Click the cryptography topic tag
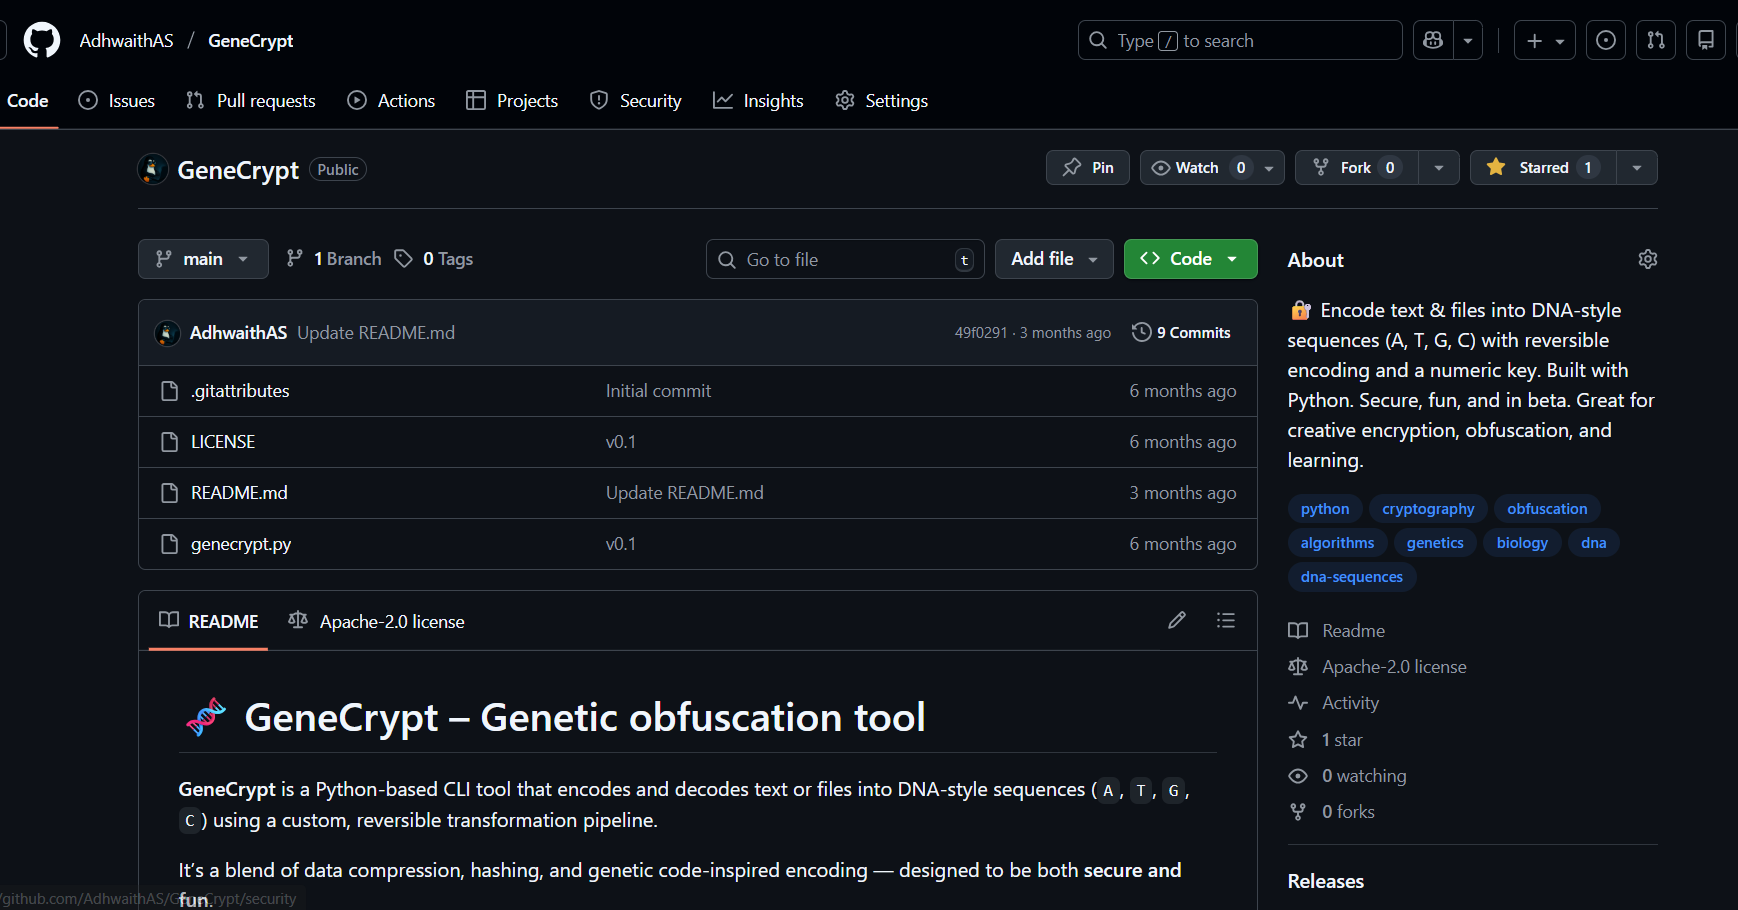This screenshot has height=910, width=1738. (1428, 508)
